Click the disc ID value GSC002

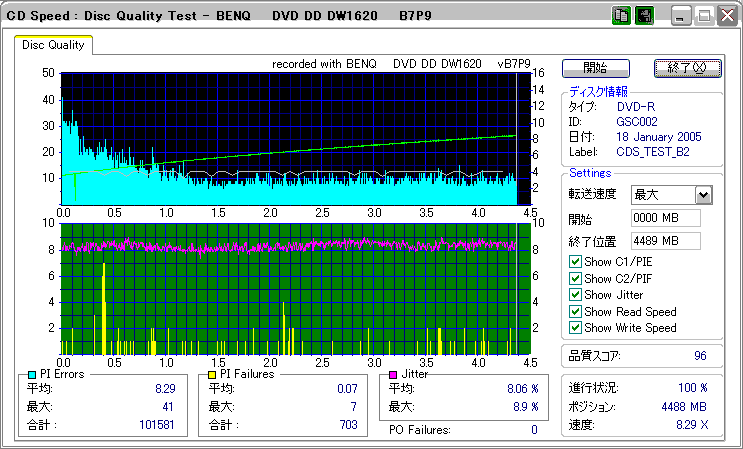[x=637, y=122]
